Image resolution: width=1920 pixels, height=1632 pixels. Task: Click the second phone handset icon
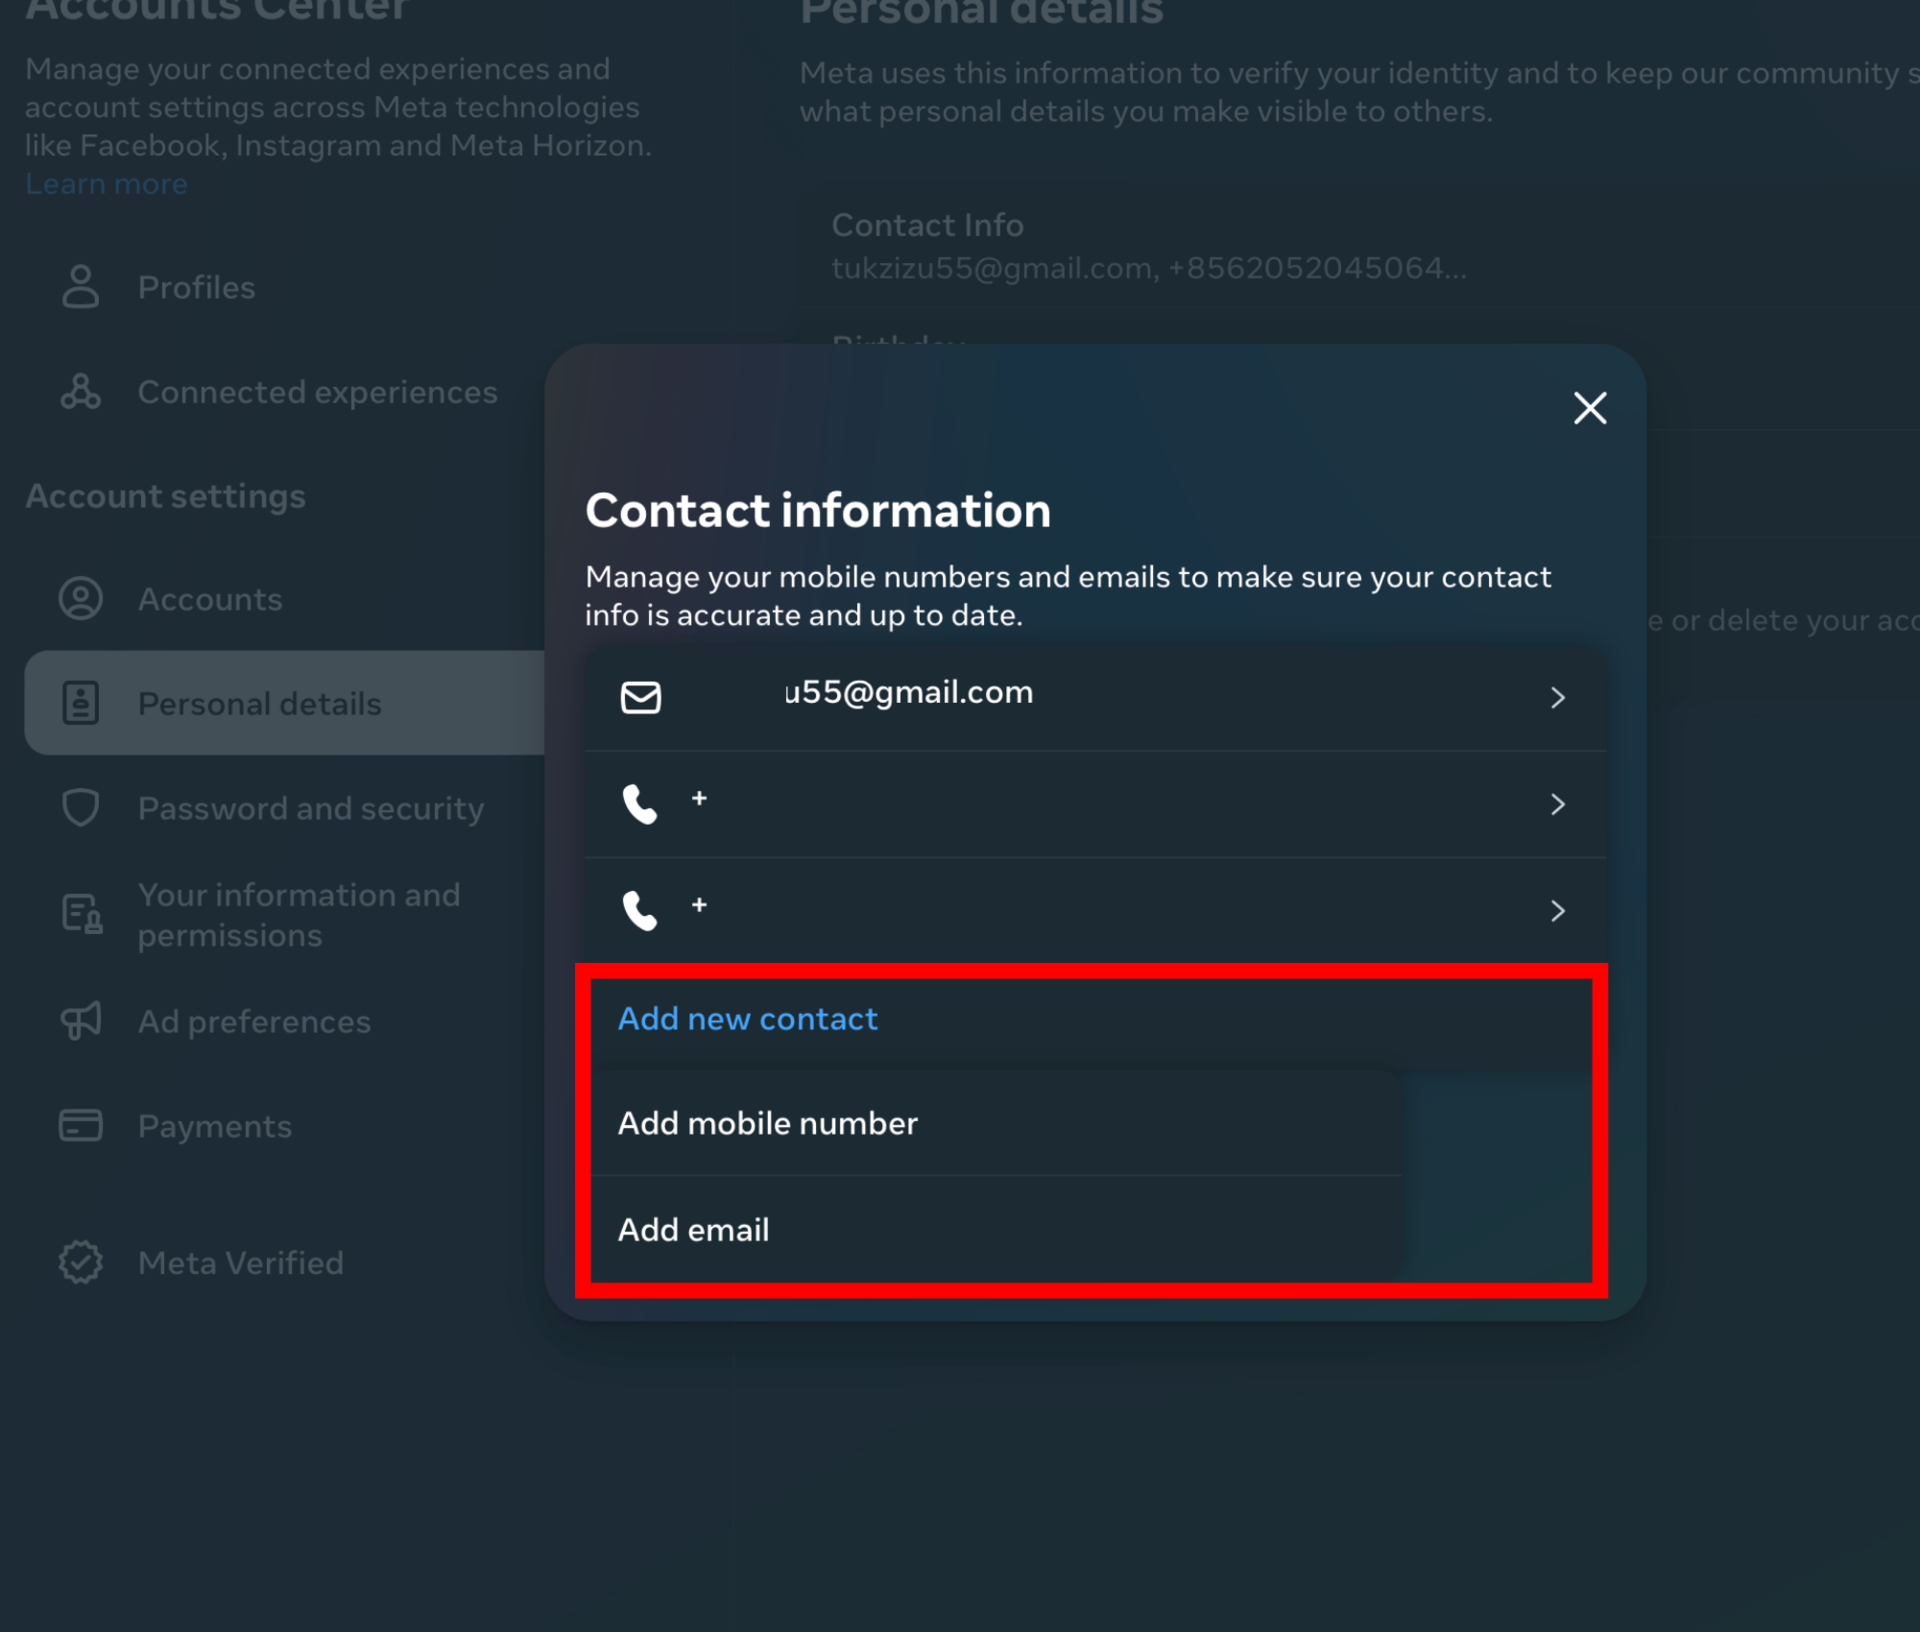click(x=640, y=910)
